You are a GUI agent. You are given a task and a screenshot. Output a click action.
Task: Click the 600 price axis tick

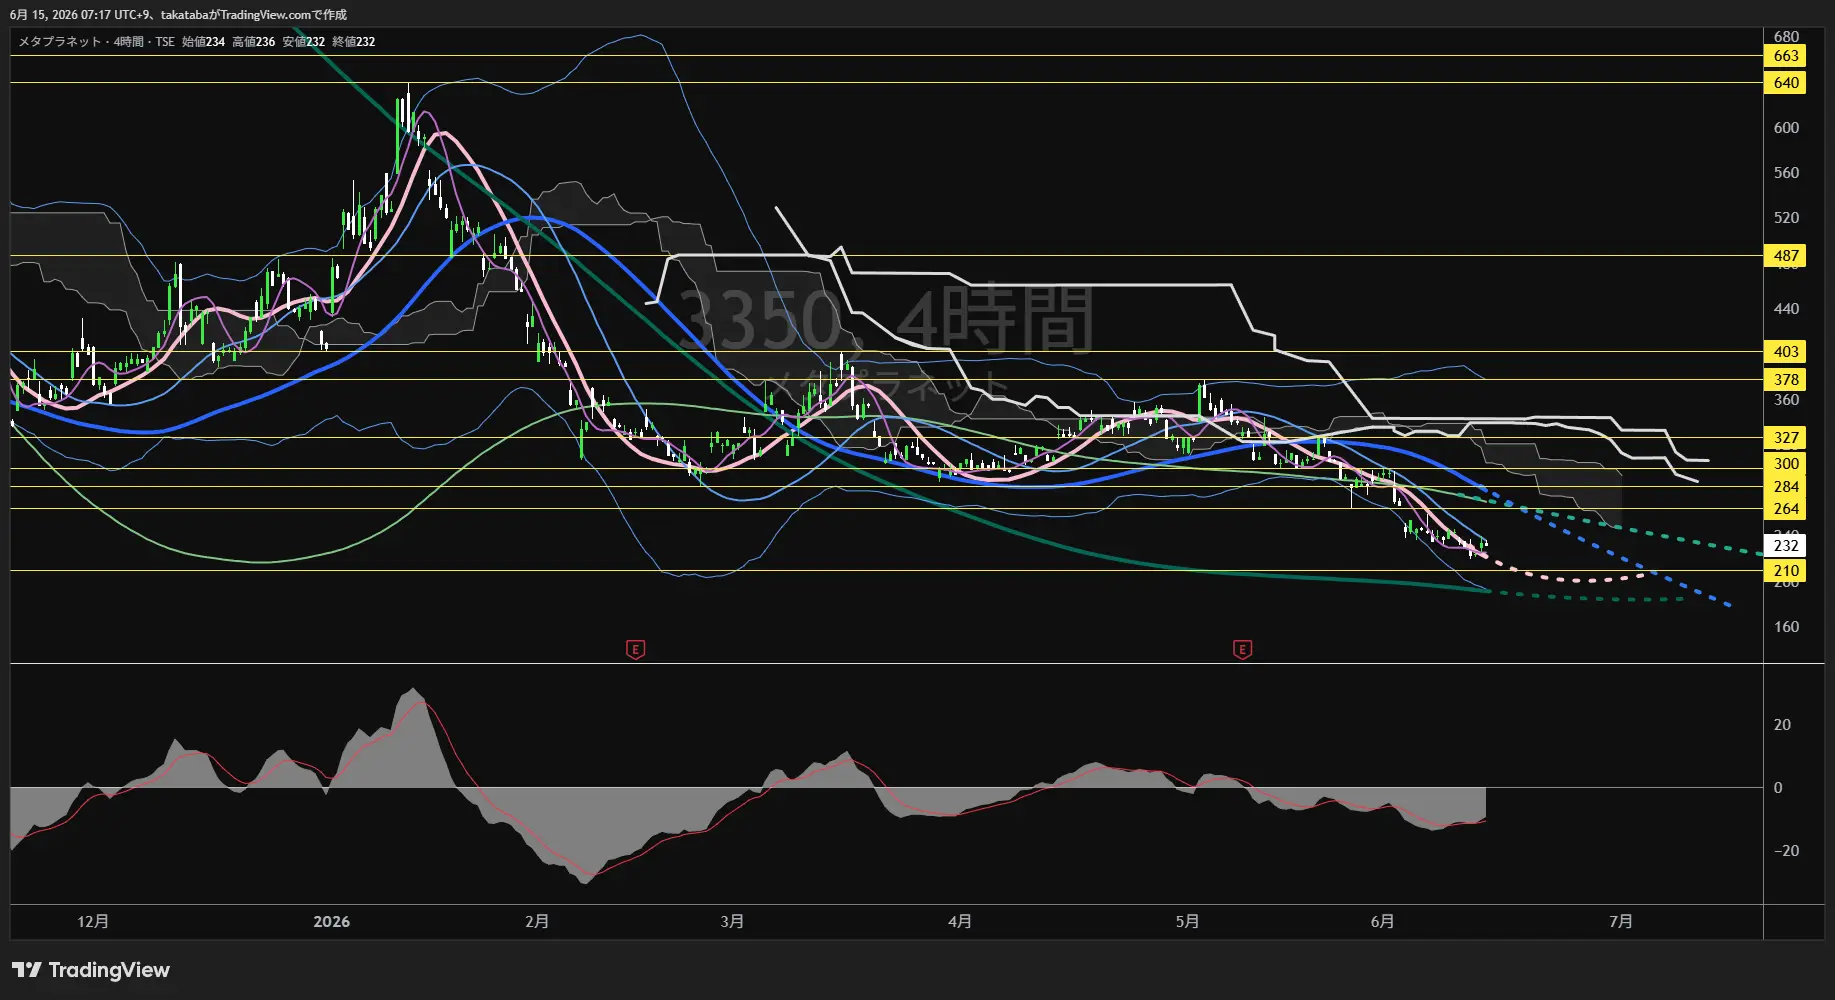(1786, 128)
